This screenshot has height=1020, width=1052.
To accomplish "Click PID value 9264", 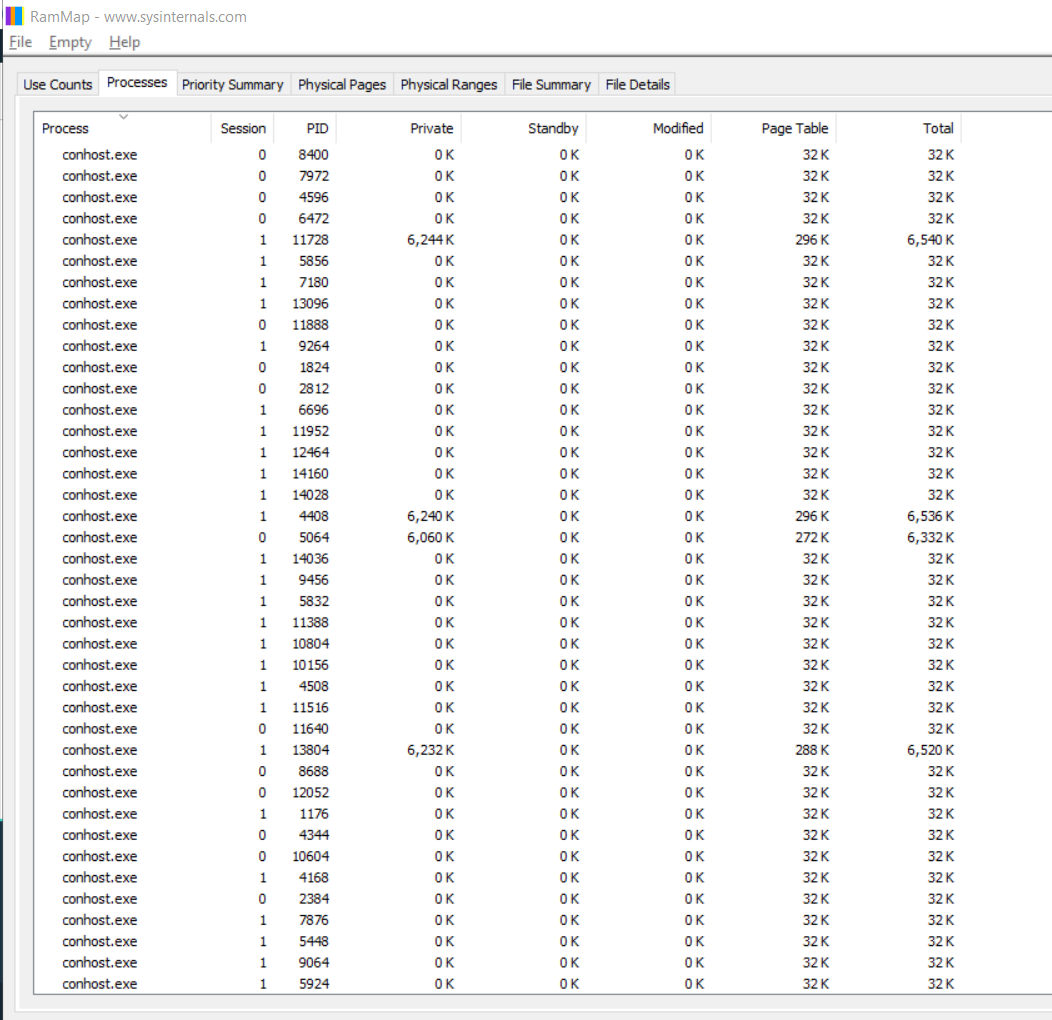I will 313,346.
